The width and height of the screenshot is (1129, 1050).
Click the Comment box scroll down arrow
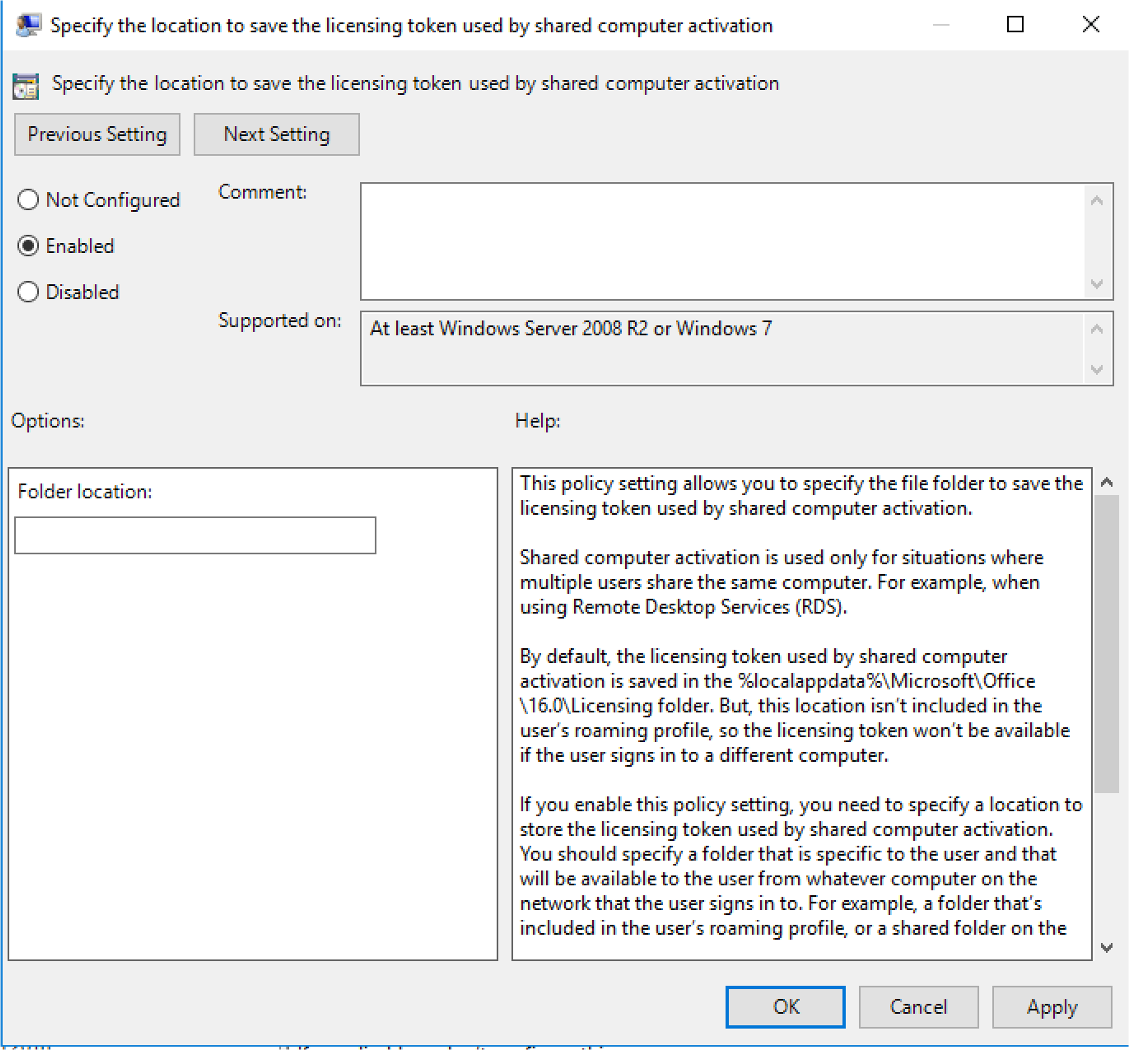[1097, 283]
